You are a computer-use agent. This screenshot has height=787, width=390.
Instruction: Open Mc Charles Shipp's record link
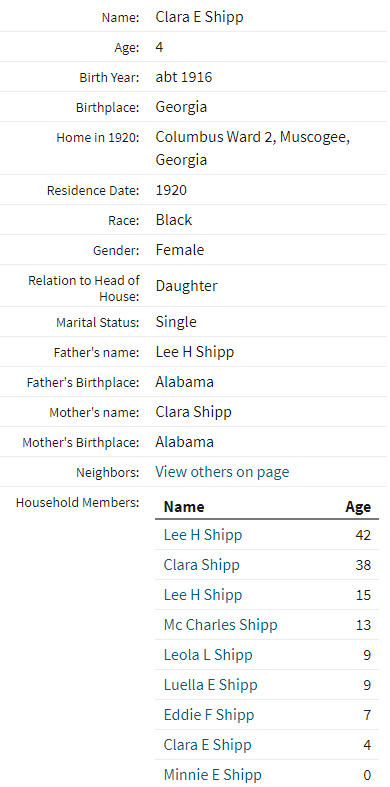(x=220, y=625)
